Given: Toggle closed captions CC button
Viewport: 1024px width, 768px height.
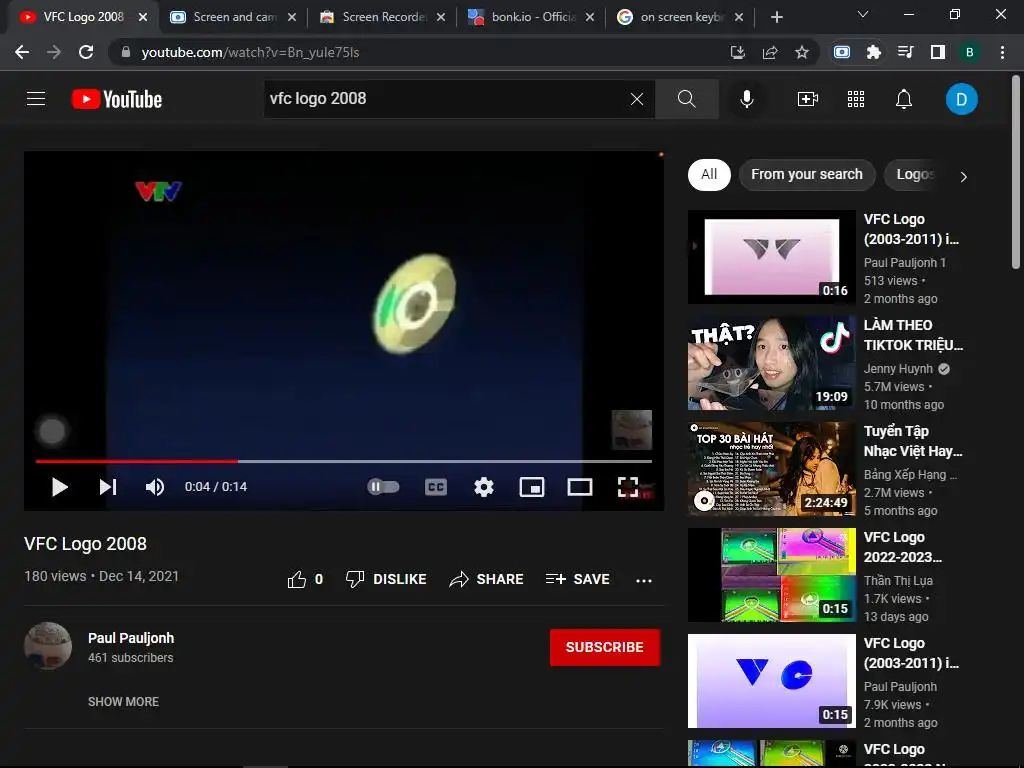Looking at the screenshot, I should pyautogui.click(x=436, y=487).
